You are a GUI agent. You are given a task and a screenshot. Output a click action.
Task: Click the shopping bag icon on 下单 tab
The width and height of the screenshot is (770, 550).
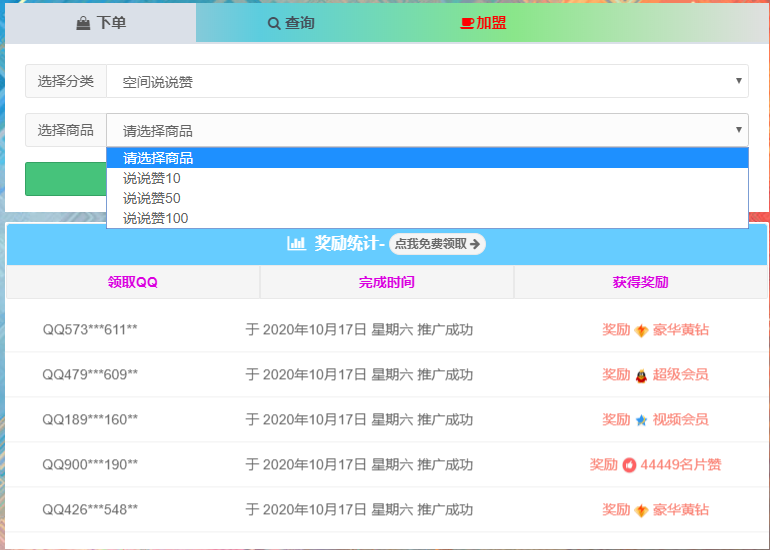83,23
